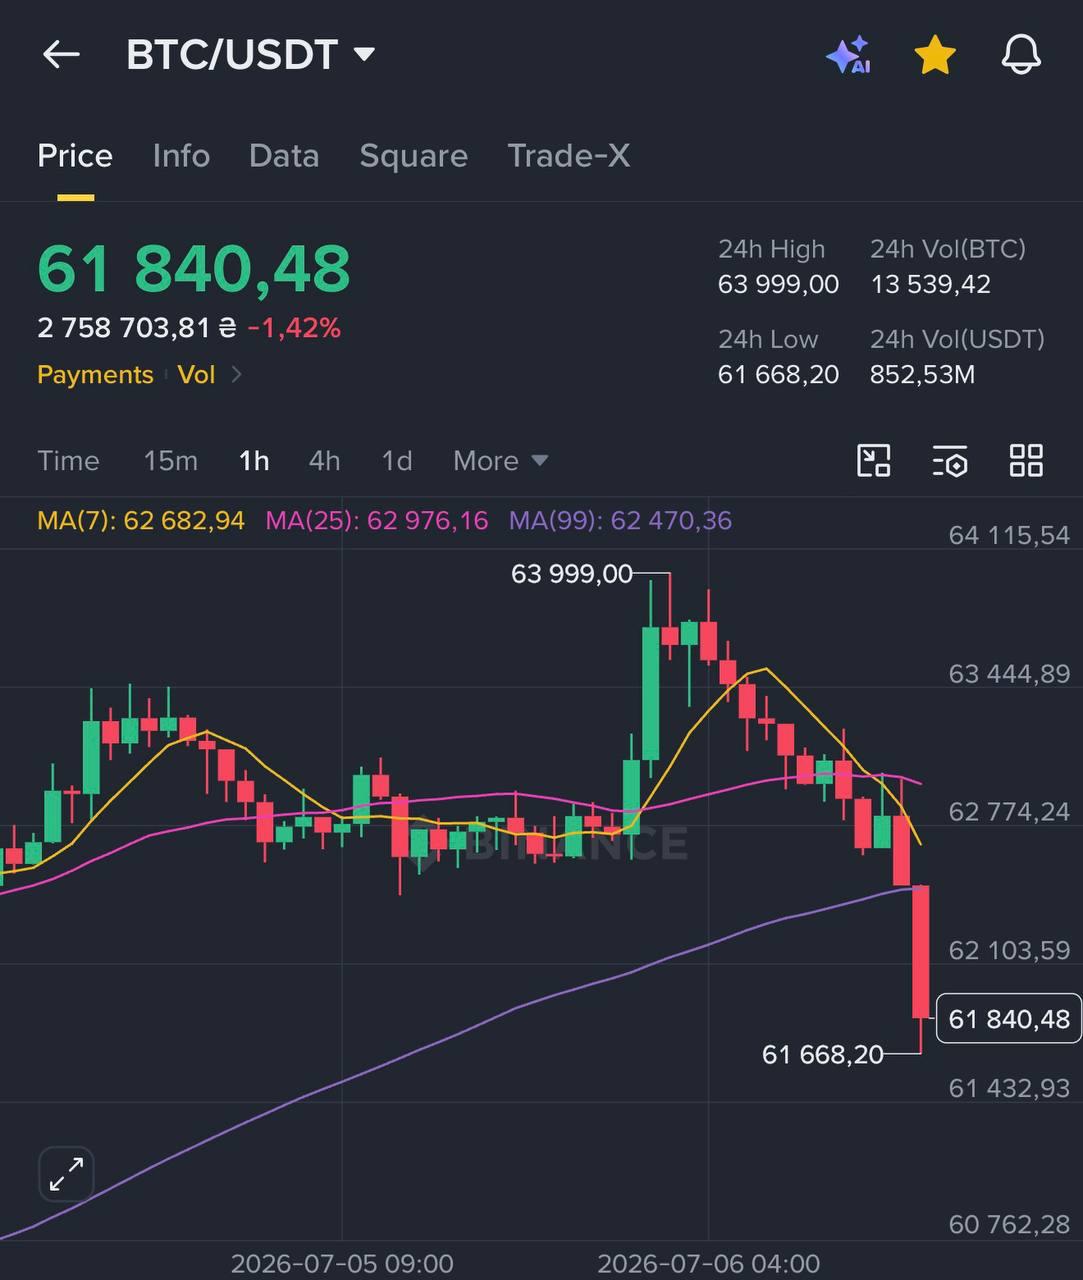Select the 1d timeframe
This screenshot has height=1280, width=1083.
[x=397, y=461]
